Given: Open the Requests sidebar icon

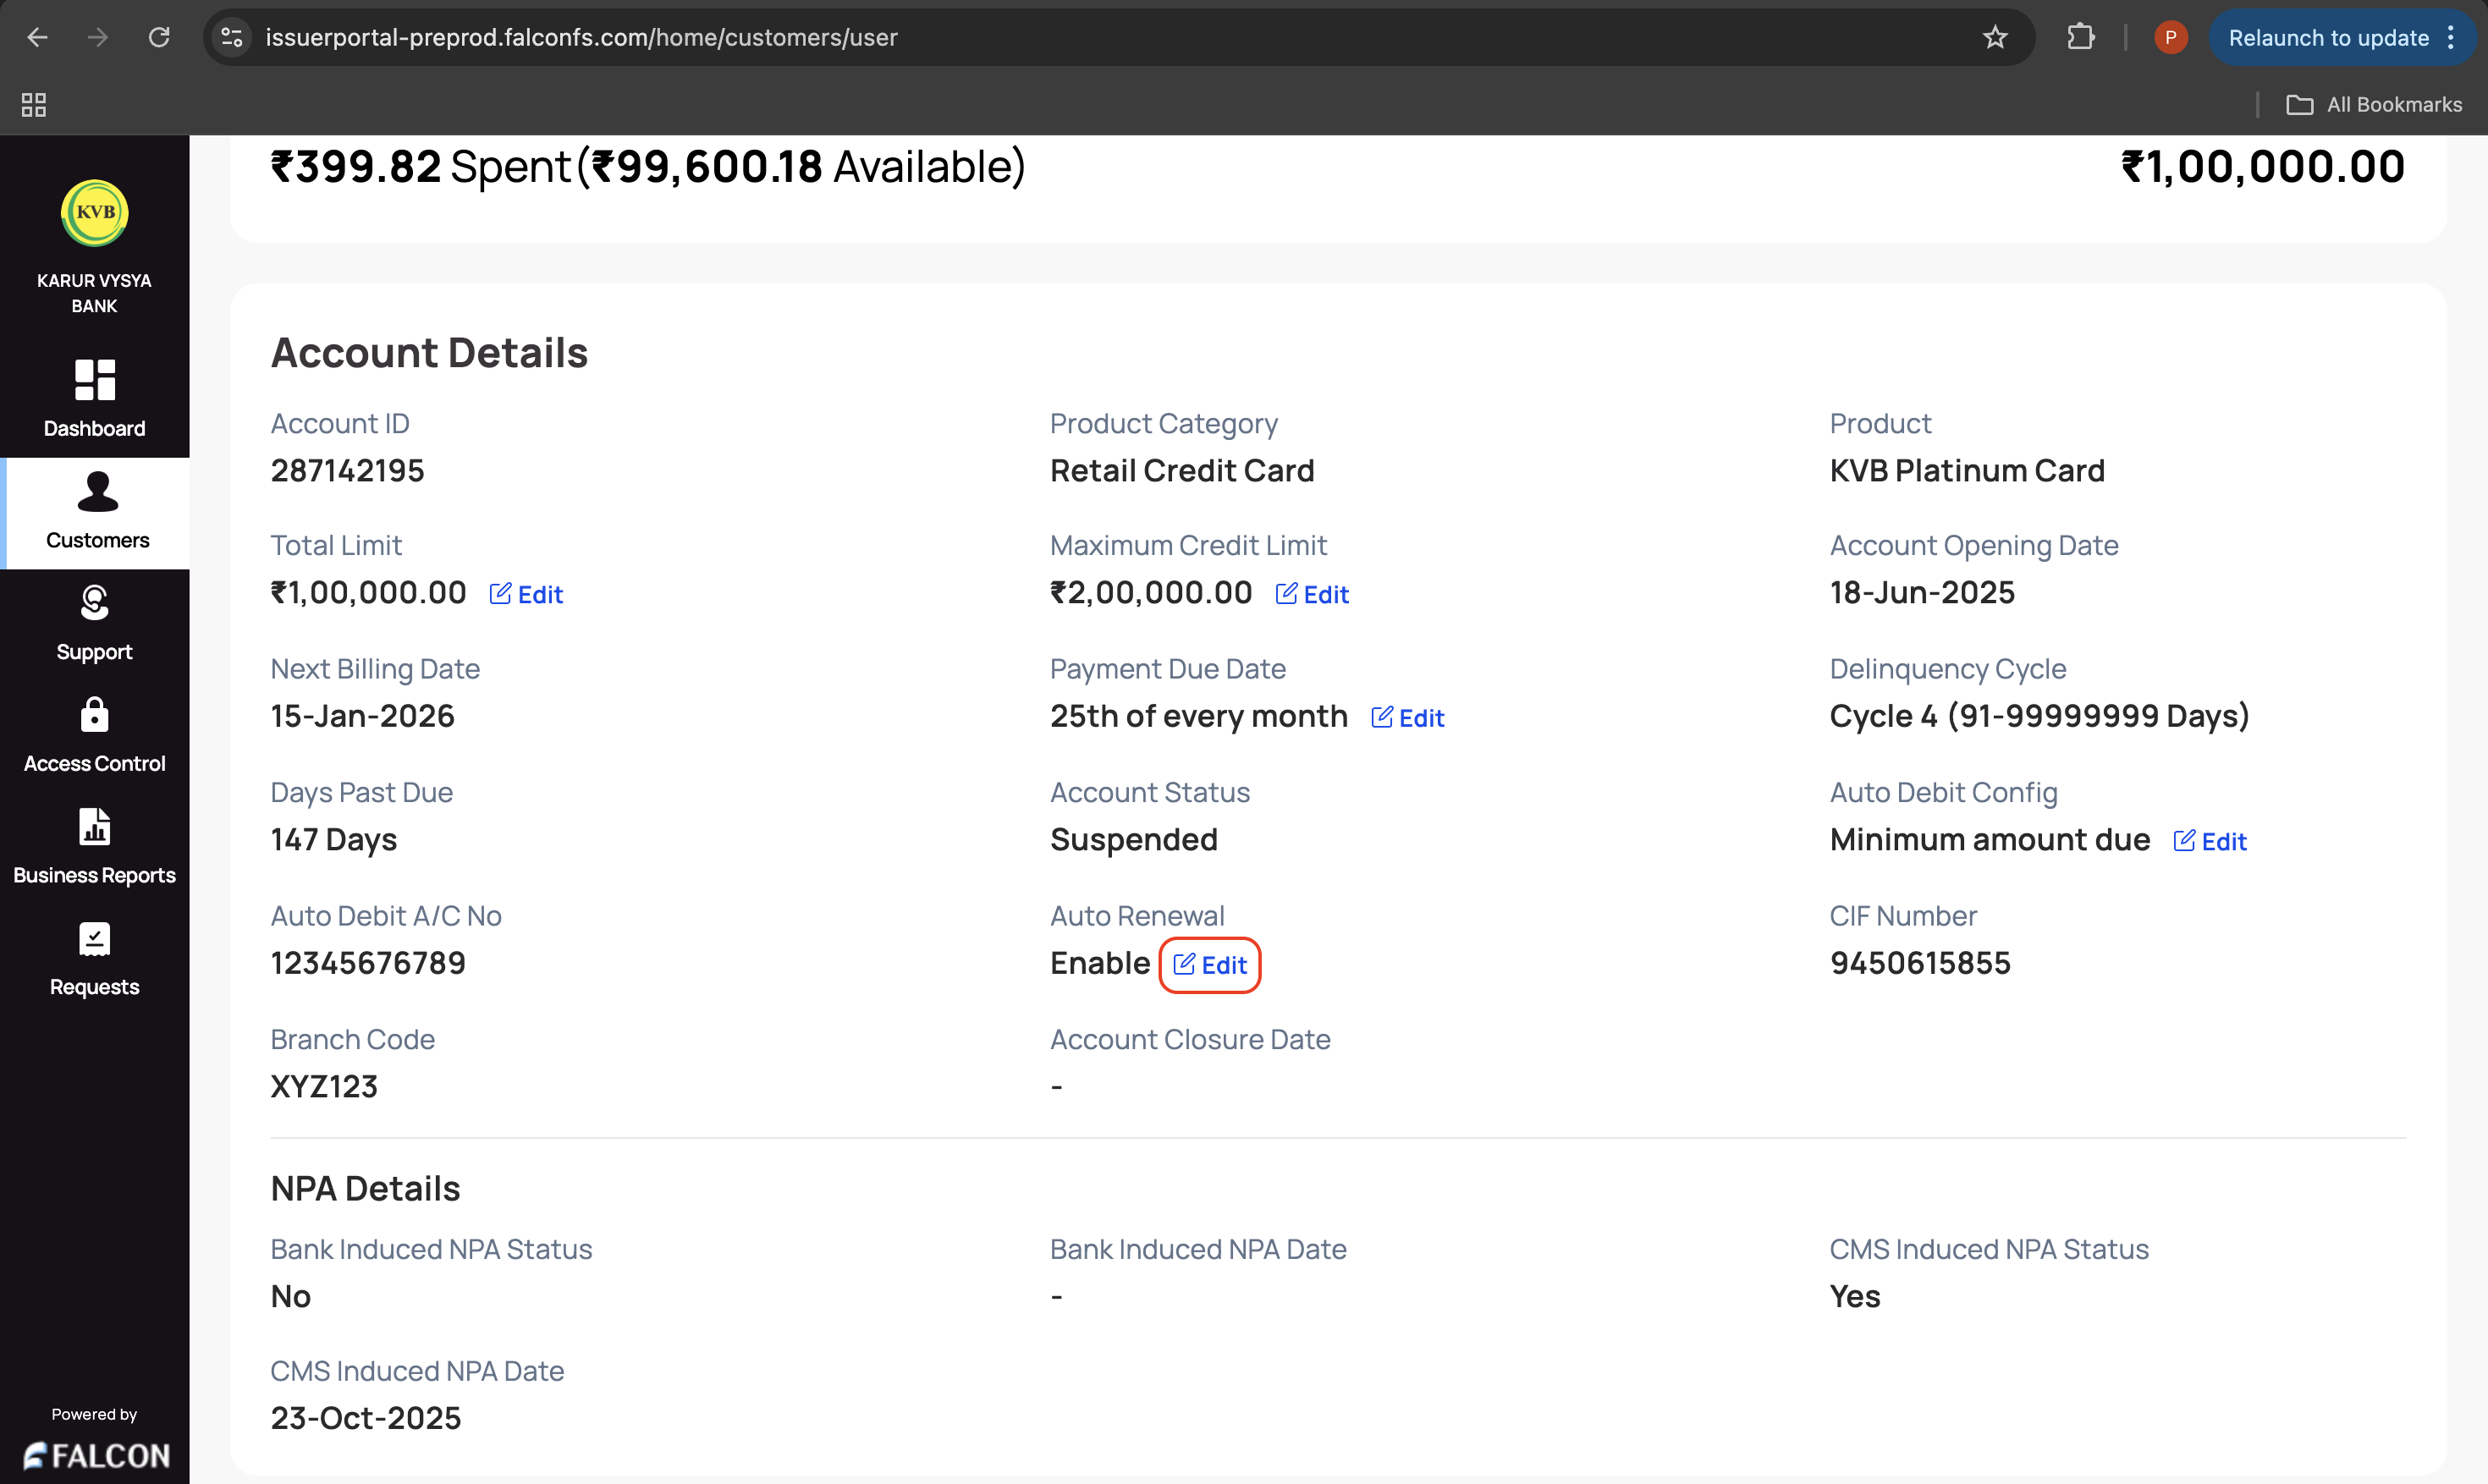Looking at the screenshot, I should click(x=94, y=939).
